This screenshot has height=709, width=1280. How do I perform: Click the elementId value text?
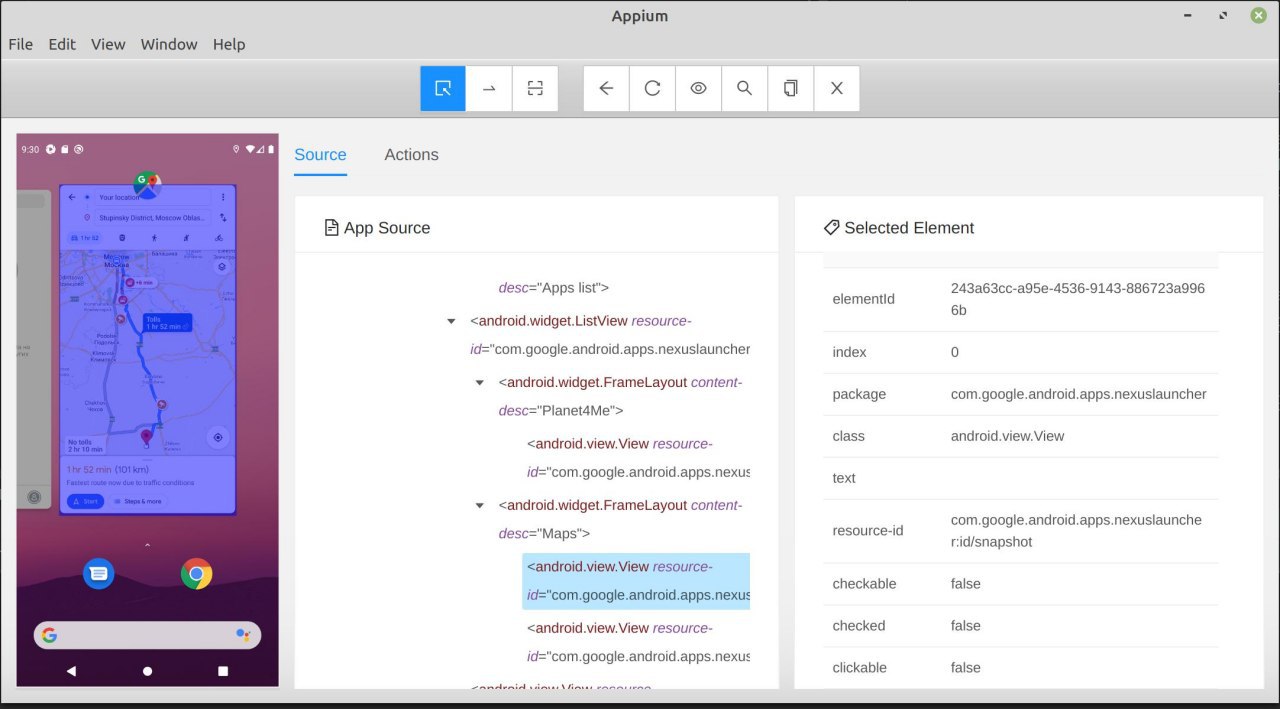1078,299
